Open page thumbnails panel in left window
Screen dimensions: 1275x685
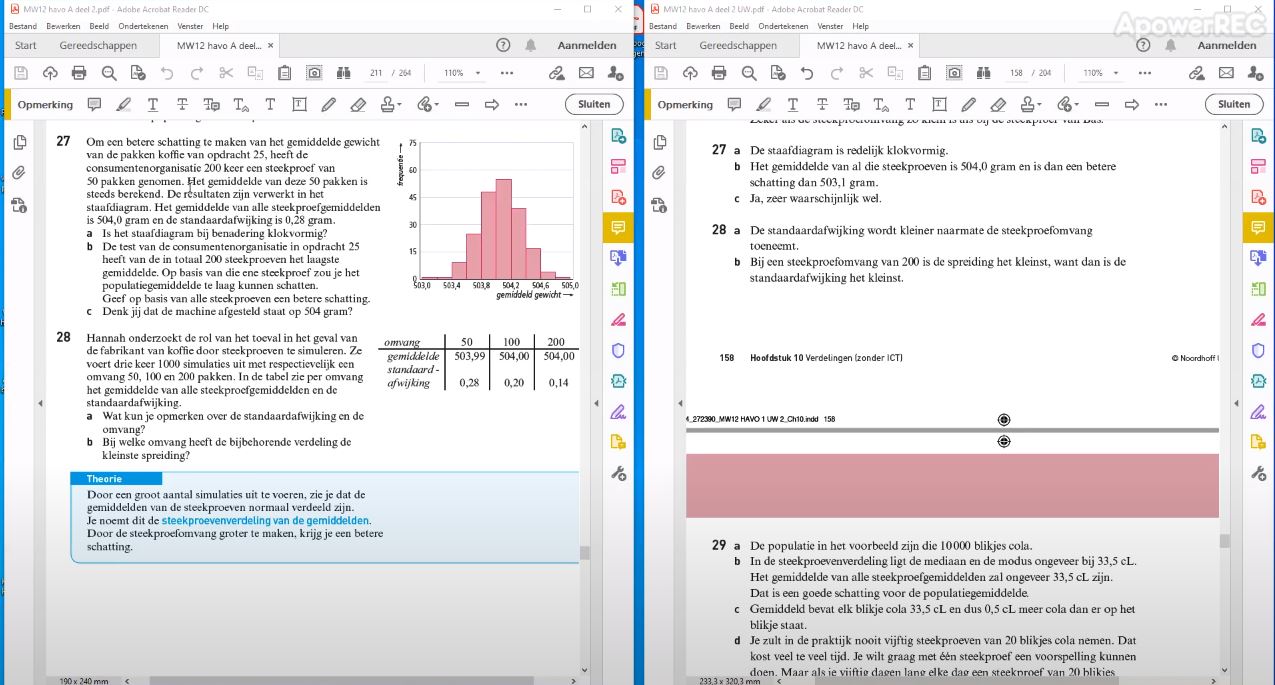coord(19,143)
